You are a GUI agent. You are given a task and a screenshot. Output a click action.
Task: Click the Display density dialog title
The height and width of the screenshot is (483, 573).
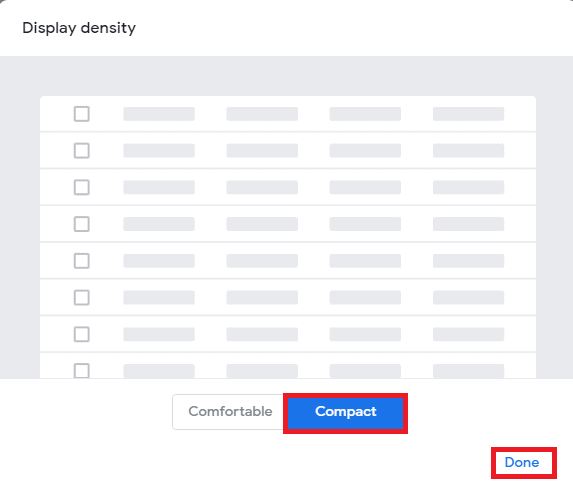(x=79, y=28)
